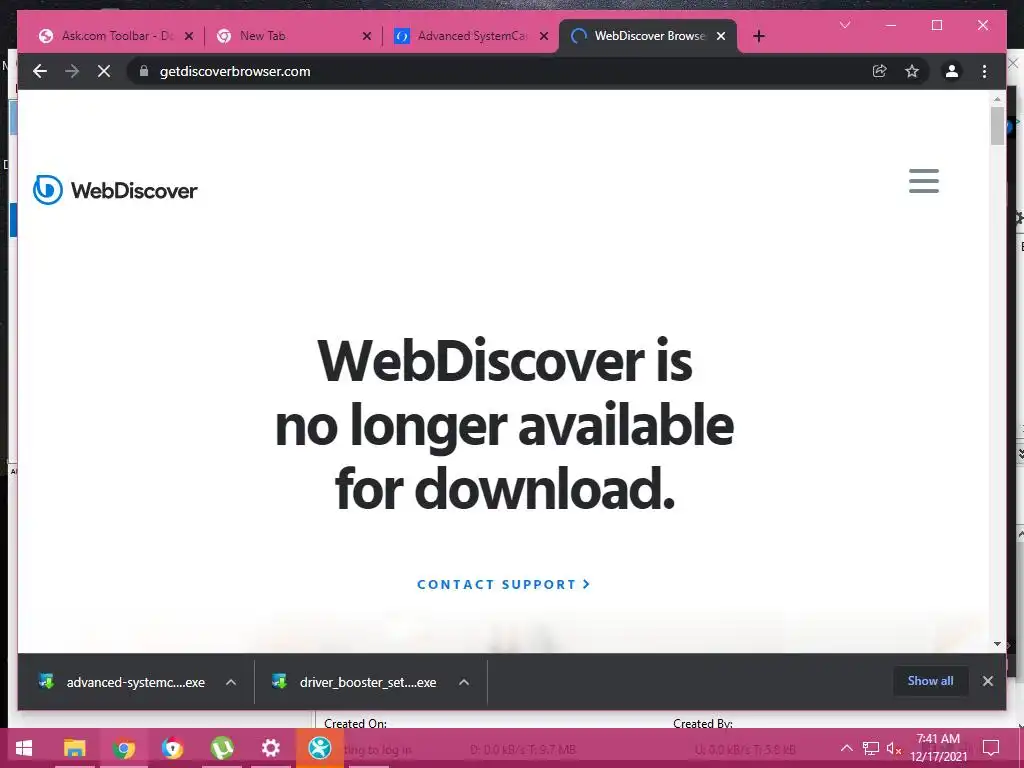Select the WebDiscover Browser tab
Viewport: 1024px width, 768px height.
pyautogui.click(x=649, y=36)
